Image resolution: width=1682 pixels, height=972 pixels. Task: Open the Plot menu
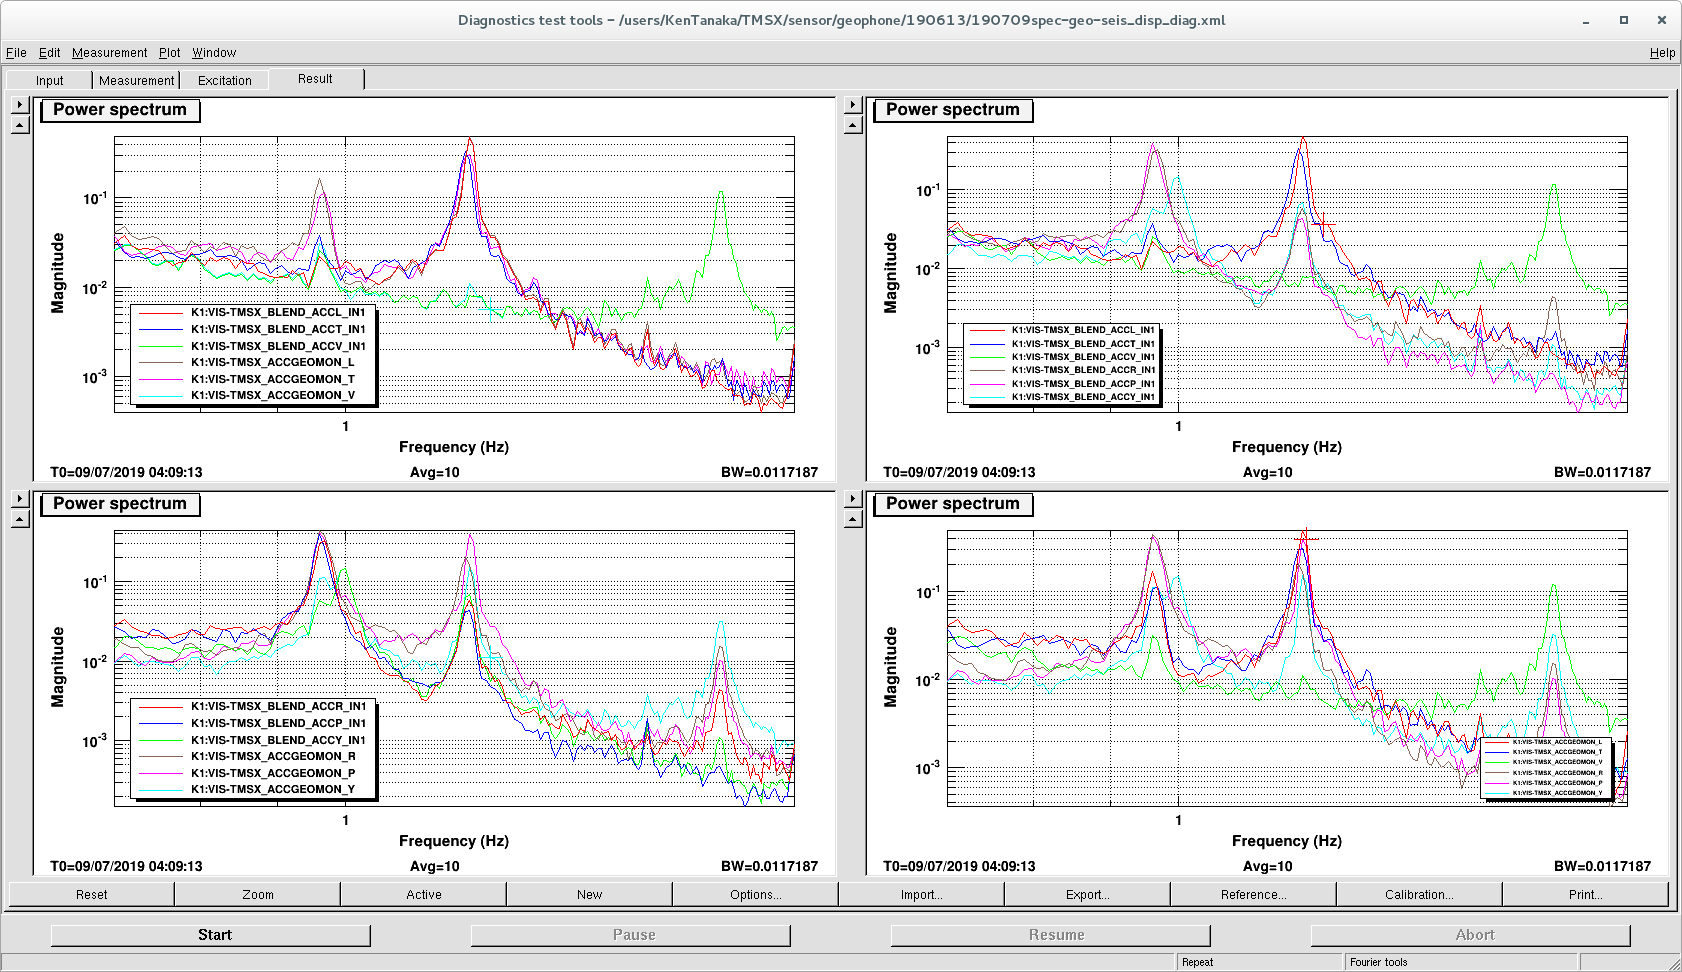pos(170,53)
